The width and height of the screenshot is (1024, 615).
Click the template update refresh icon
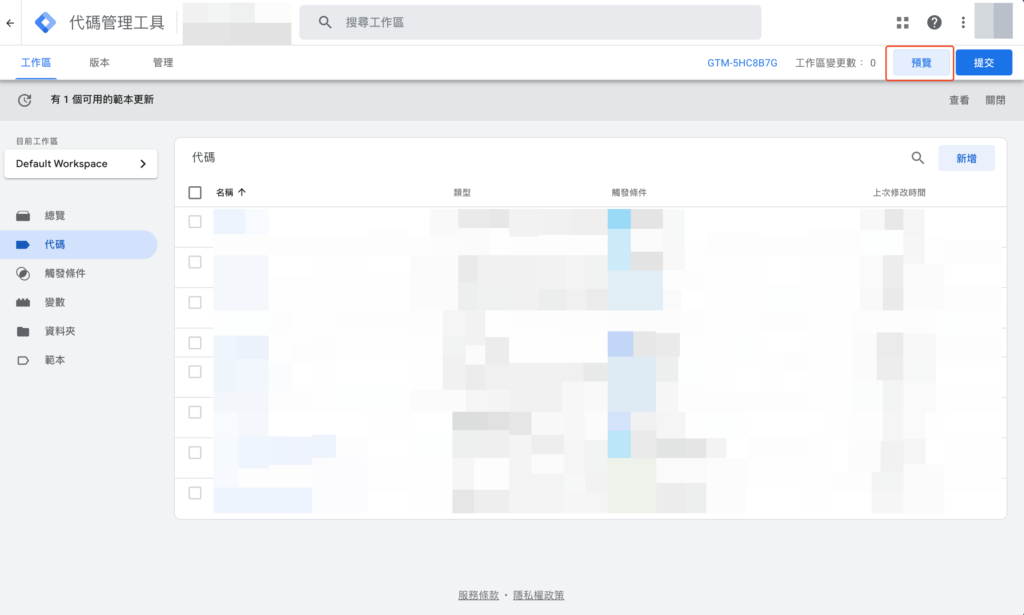25,100
